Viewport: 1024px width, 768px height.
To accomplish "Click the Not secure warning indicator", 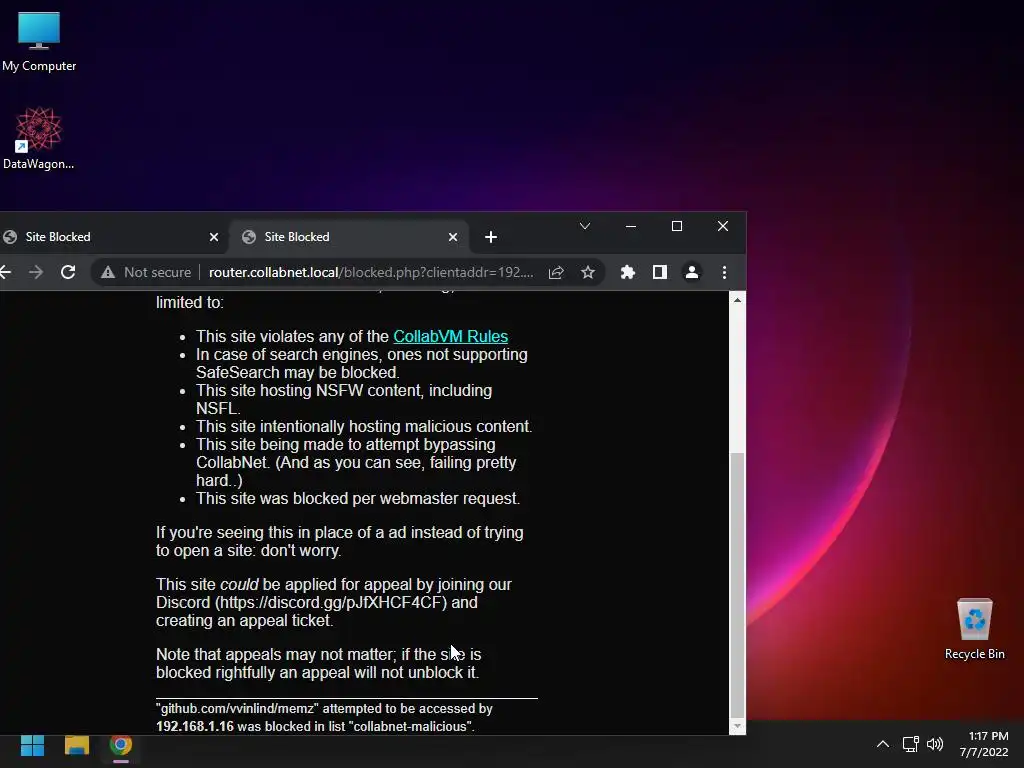I will tap(146, 272).
